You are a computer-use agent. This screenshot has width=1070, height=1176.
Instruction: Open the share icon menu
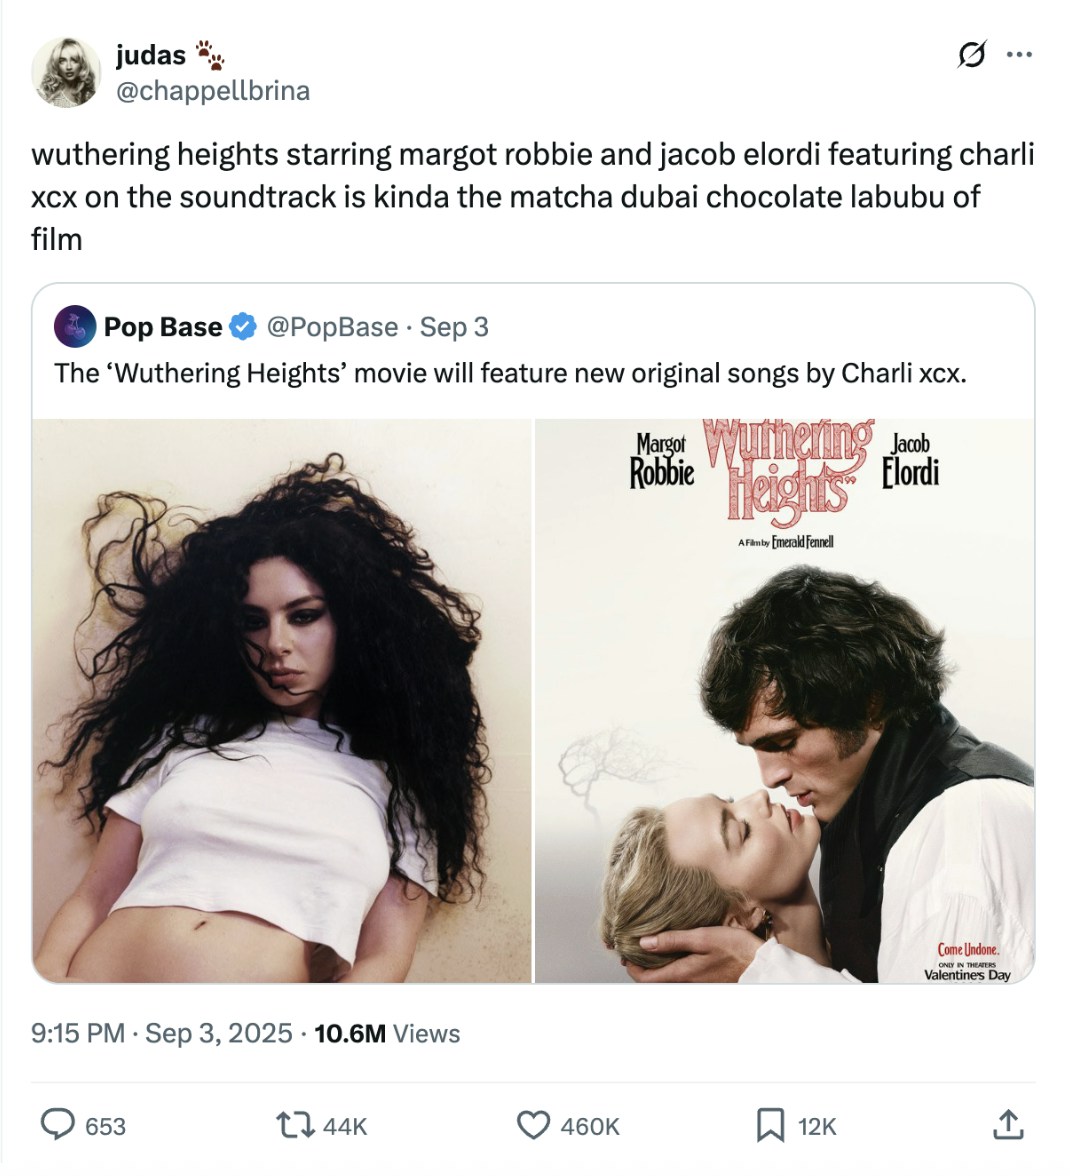[1008, 1125]
